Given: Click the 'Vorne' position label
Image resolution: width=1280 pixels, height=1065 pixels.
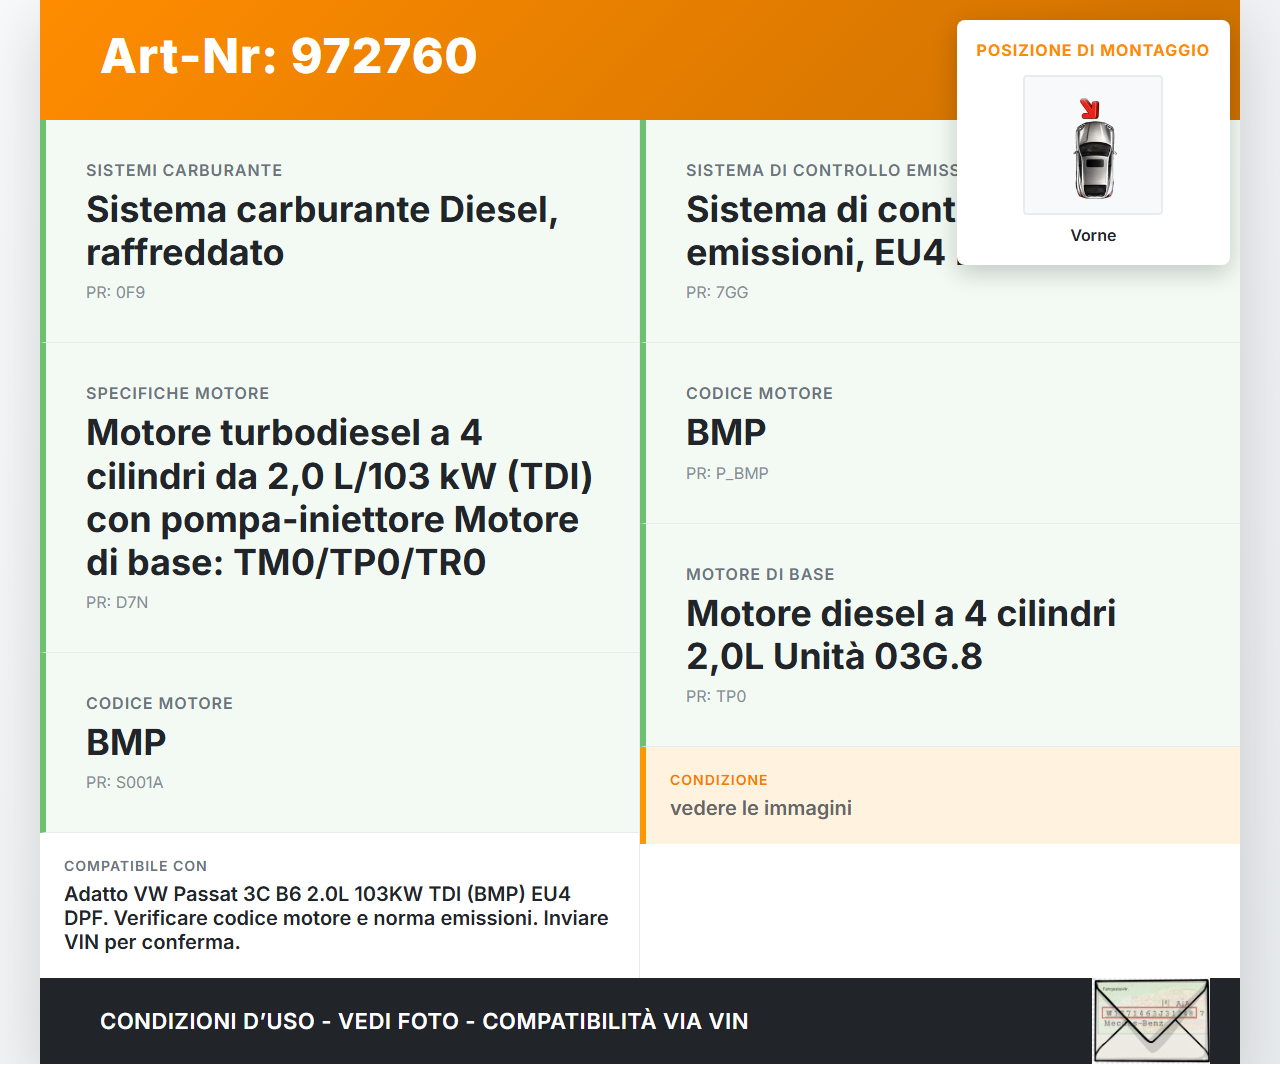Looking at the screenshot, I should click(1093, 236).
